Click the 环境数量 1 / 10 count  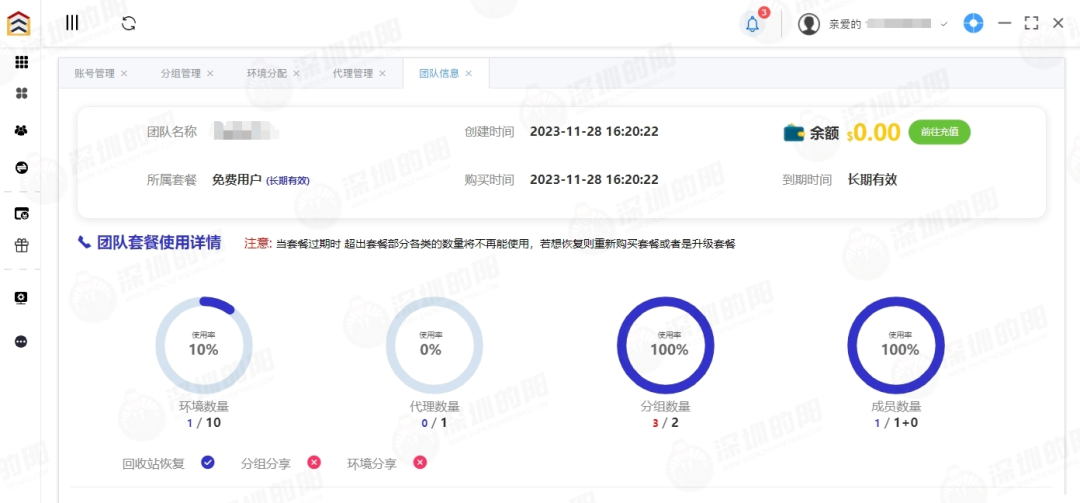click(204, 422)
